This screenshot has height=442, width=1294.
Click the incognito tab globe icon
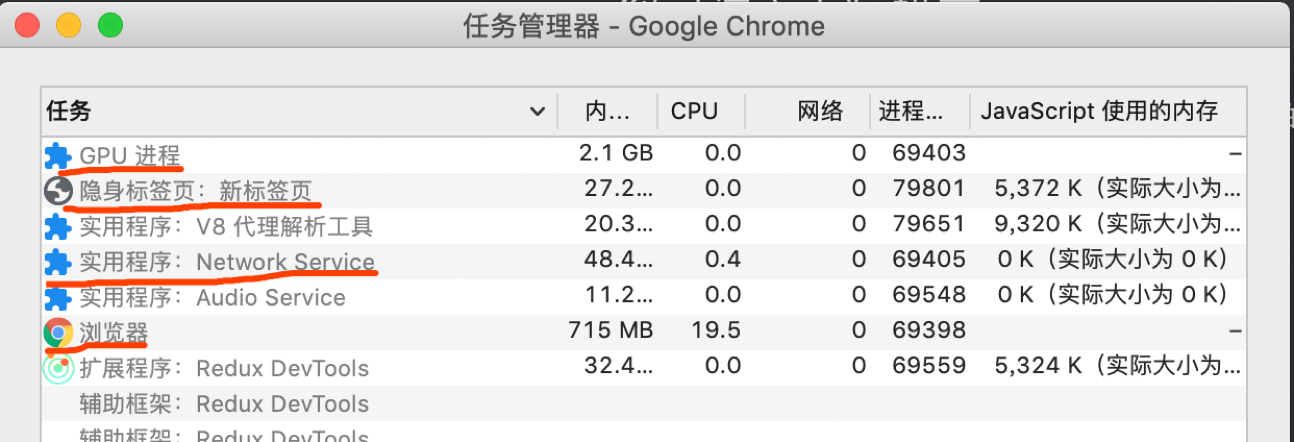click(58, 190)
